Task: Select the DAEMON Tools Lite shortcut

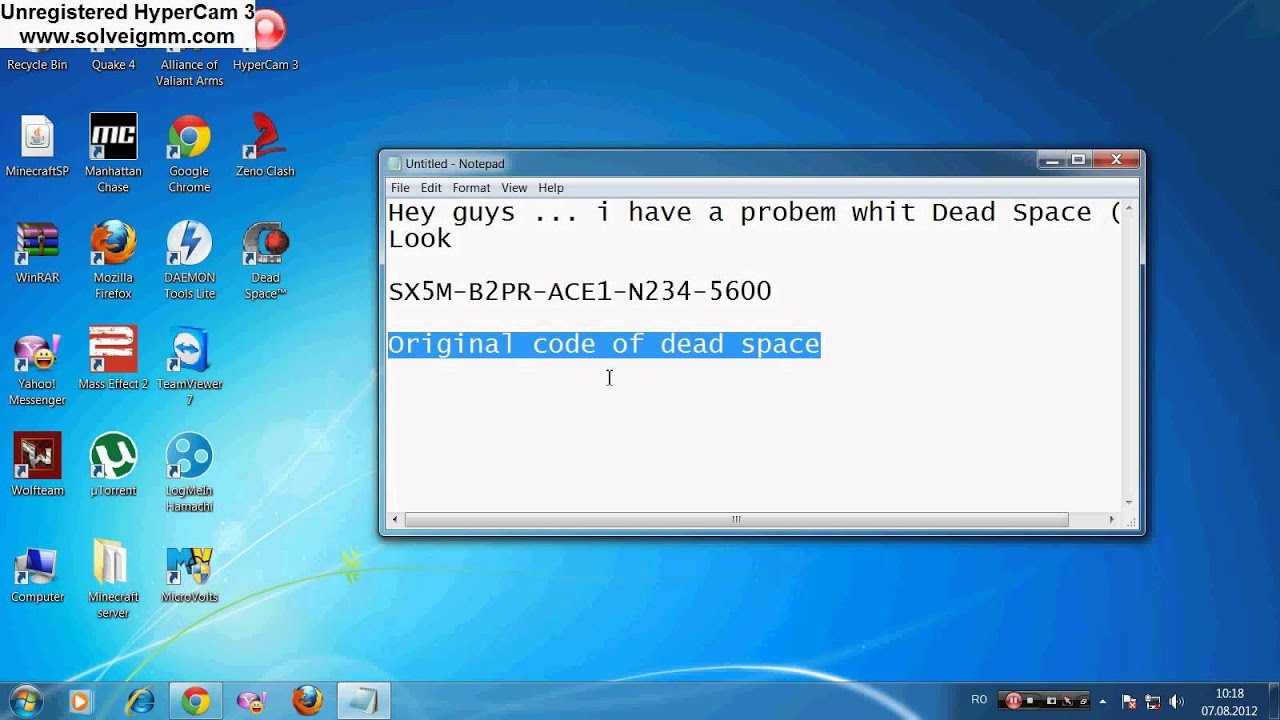Action: point(189,261)
